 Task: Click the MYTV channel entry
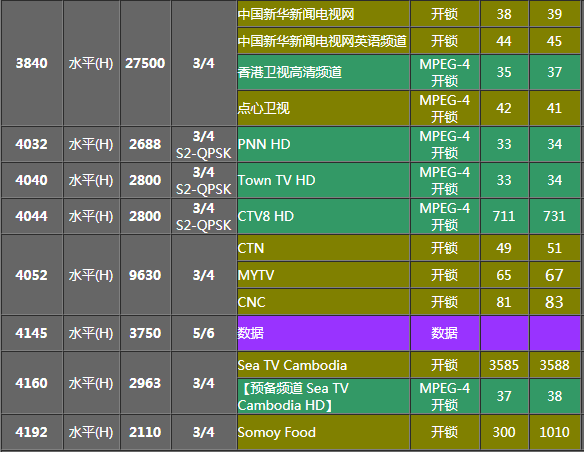click(x=323, y=275)
